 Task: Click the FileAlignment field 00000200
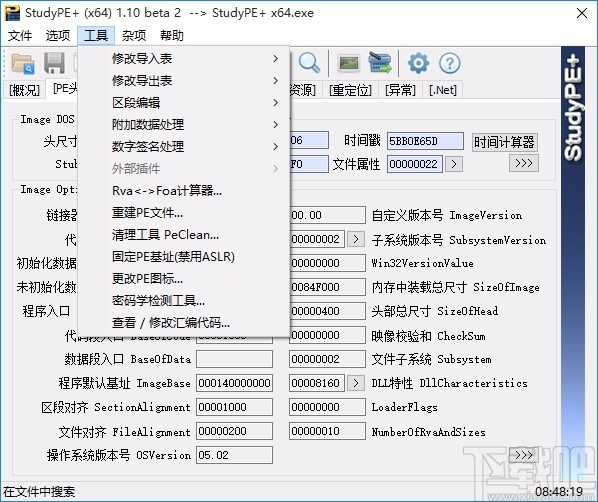tap(235, 431)
